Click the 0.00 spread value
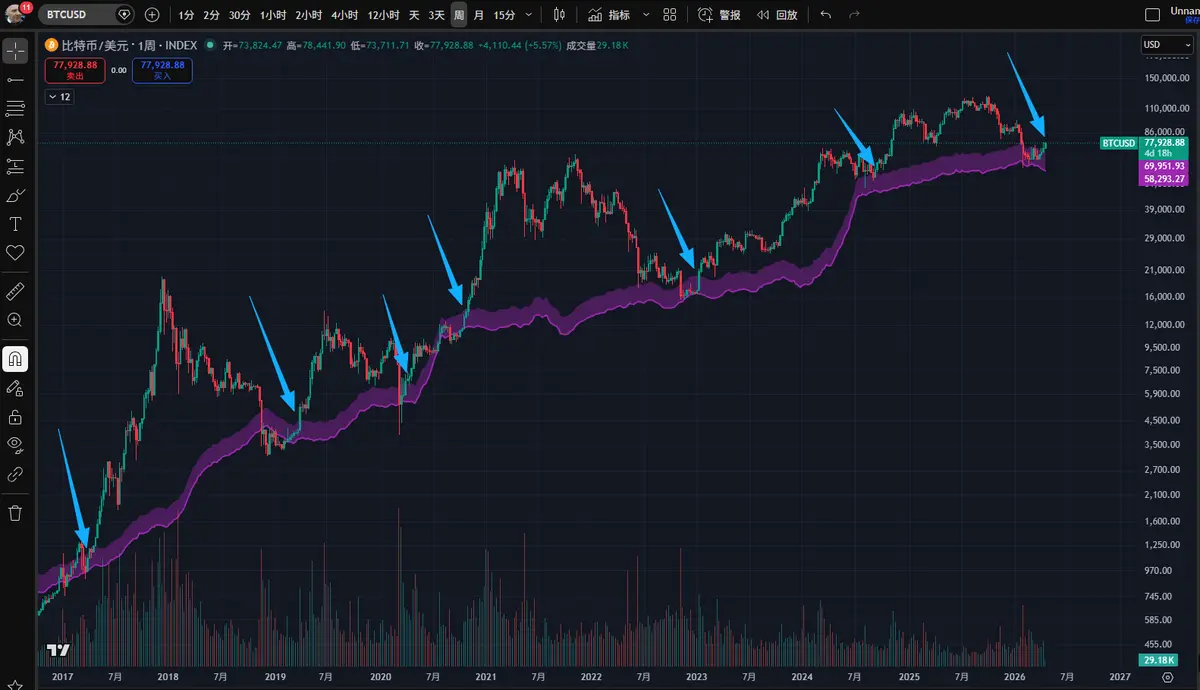 coord(118,70)
